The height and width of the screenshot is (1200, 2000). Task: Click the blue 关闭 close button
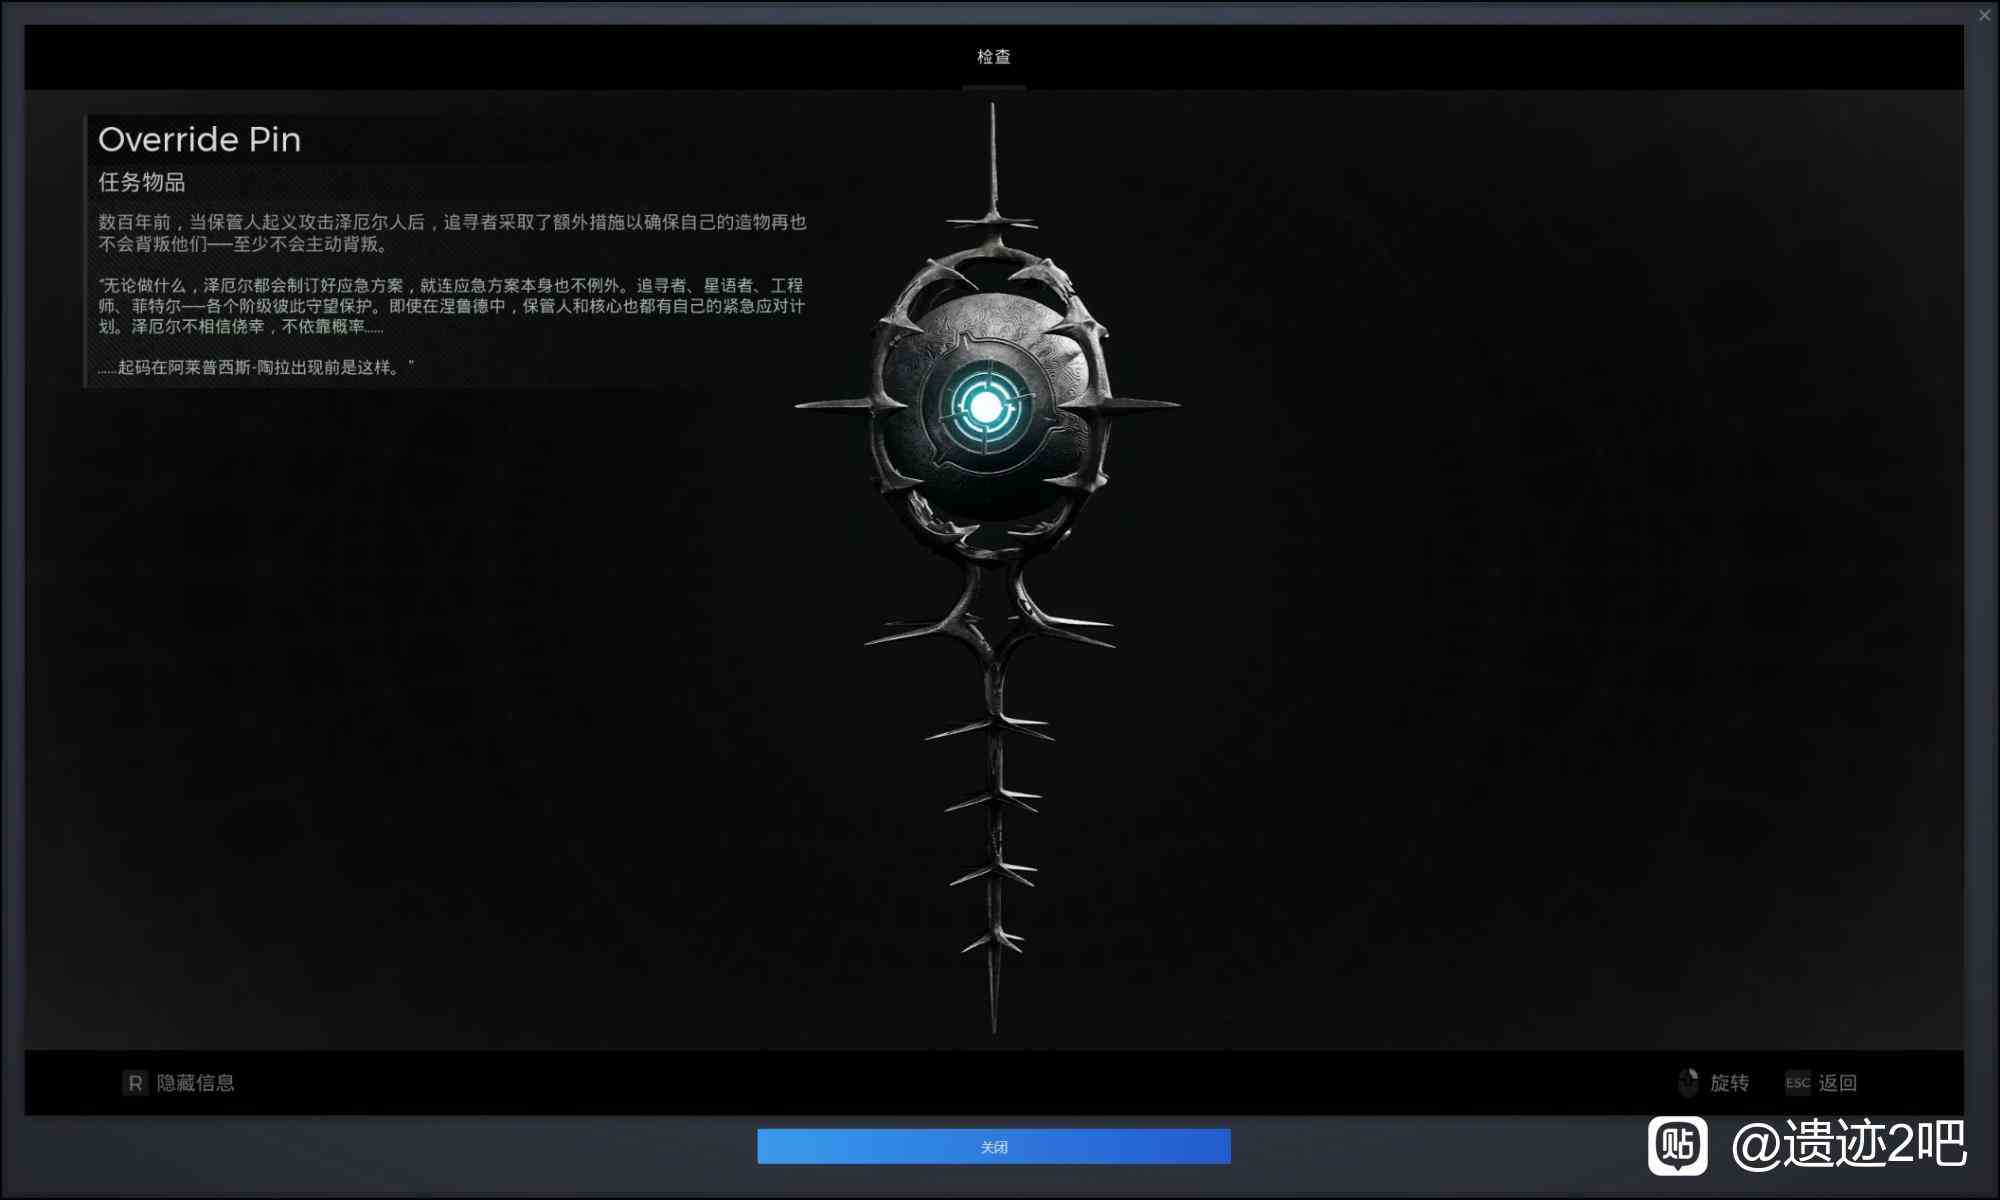click(x=993, y=1146)
